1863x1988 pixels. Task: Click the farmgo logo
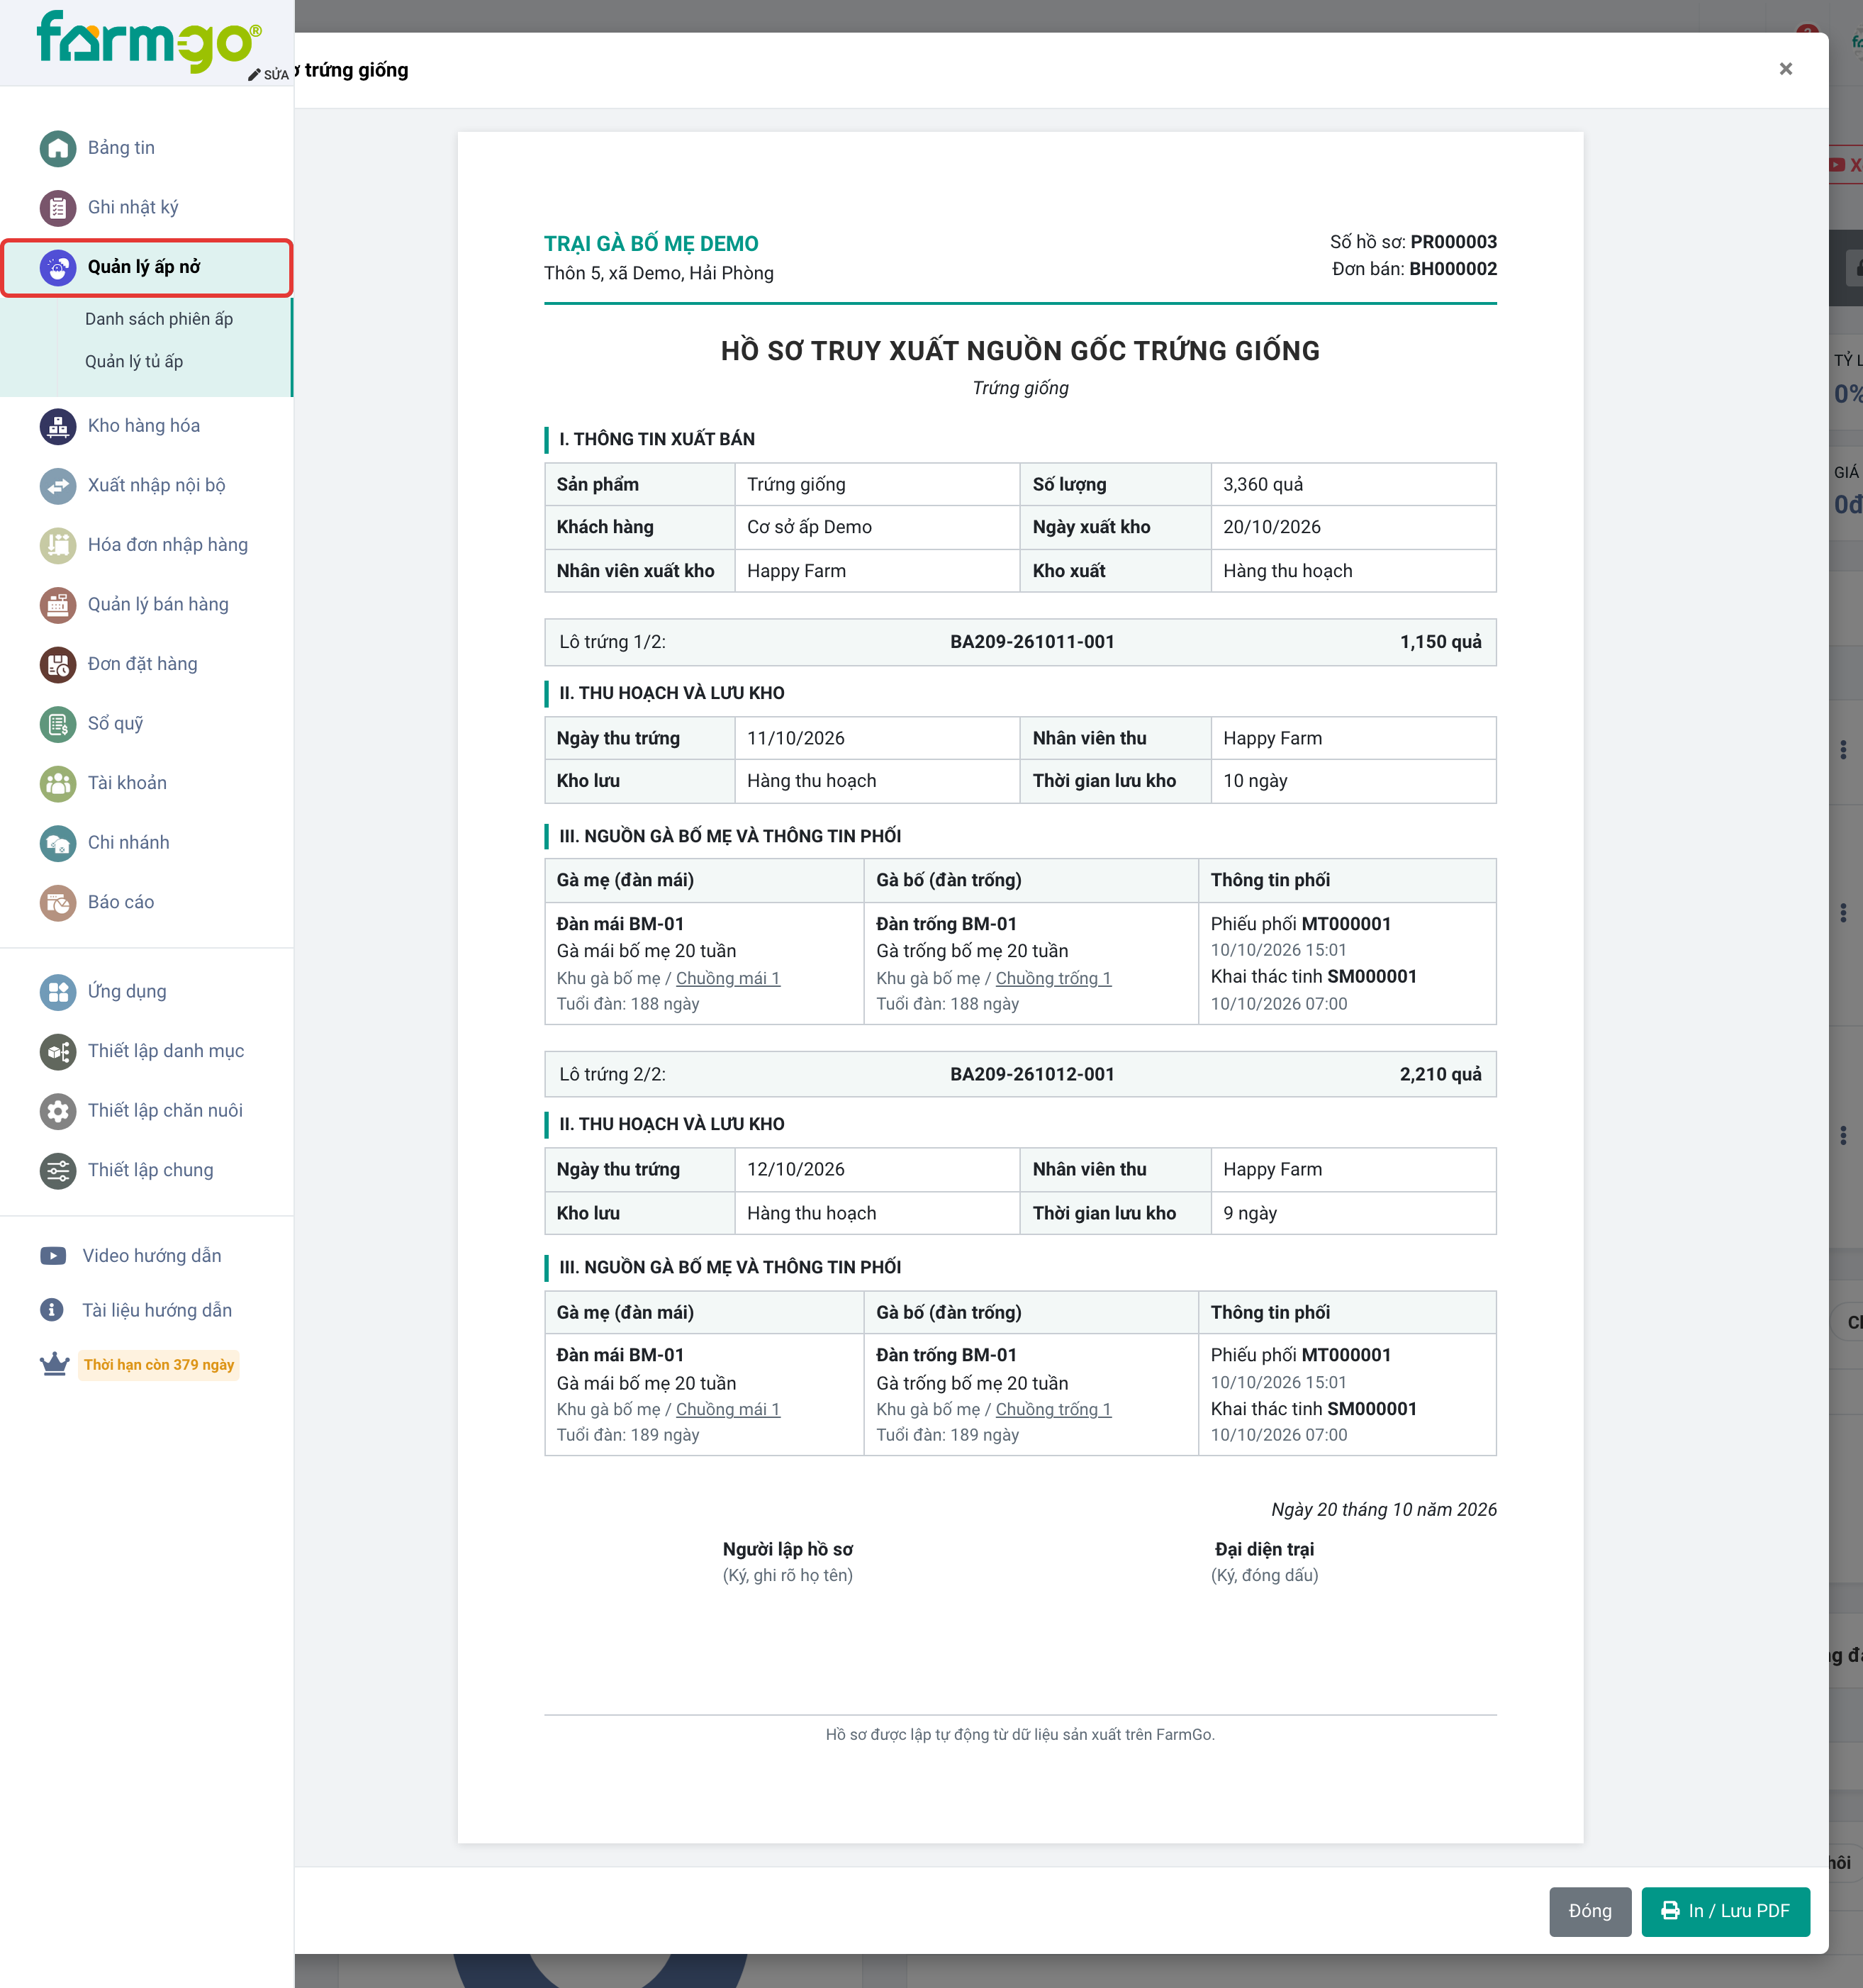(149, 41)
